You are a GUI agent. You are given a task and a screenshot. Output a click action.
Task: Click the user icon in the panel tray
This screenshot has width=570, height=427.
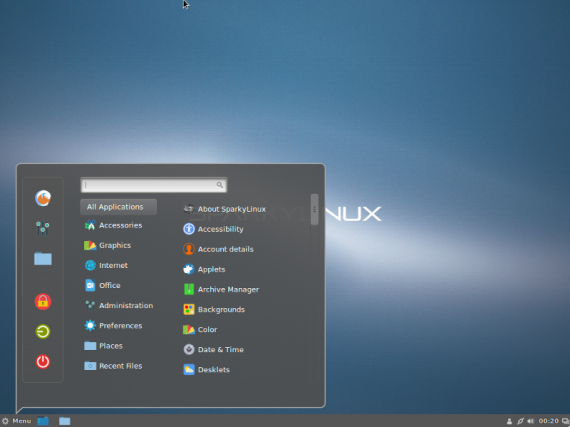point(509,421)
